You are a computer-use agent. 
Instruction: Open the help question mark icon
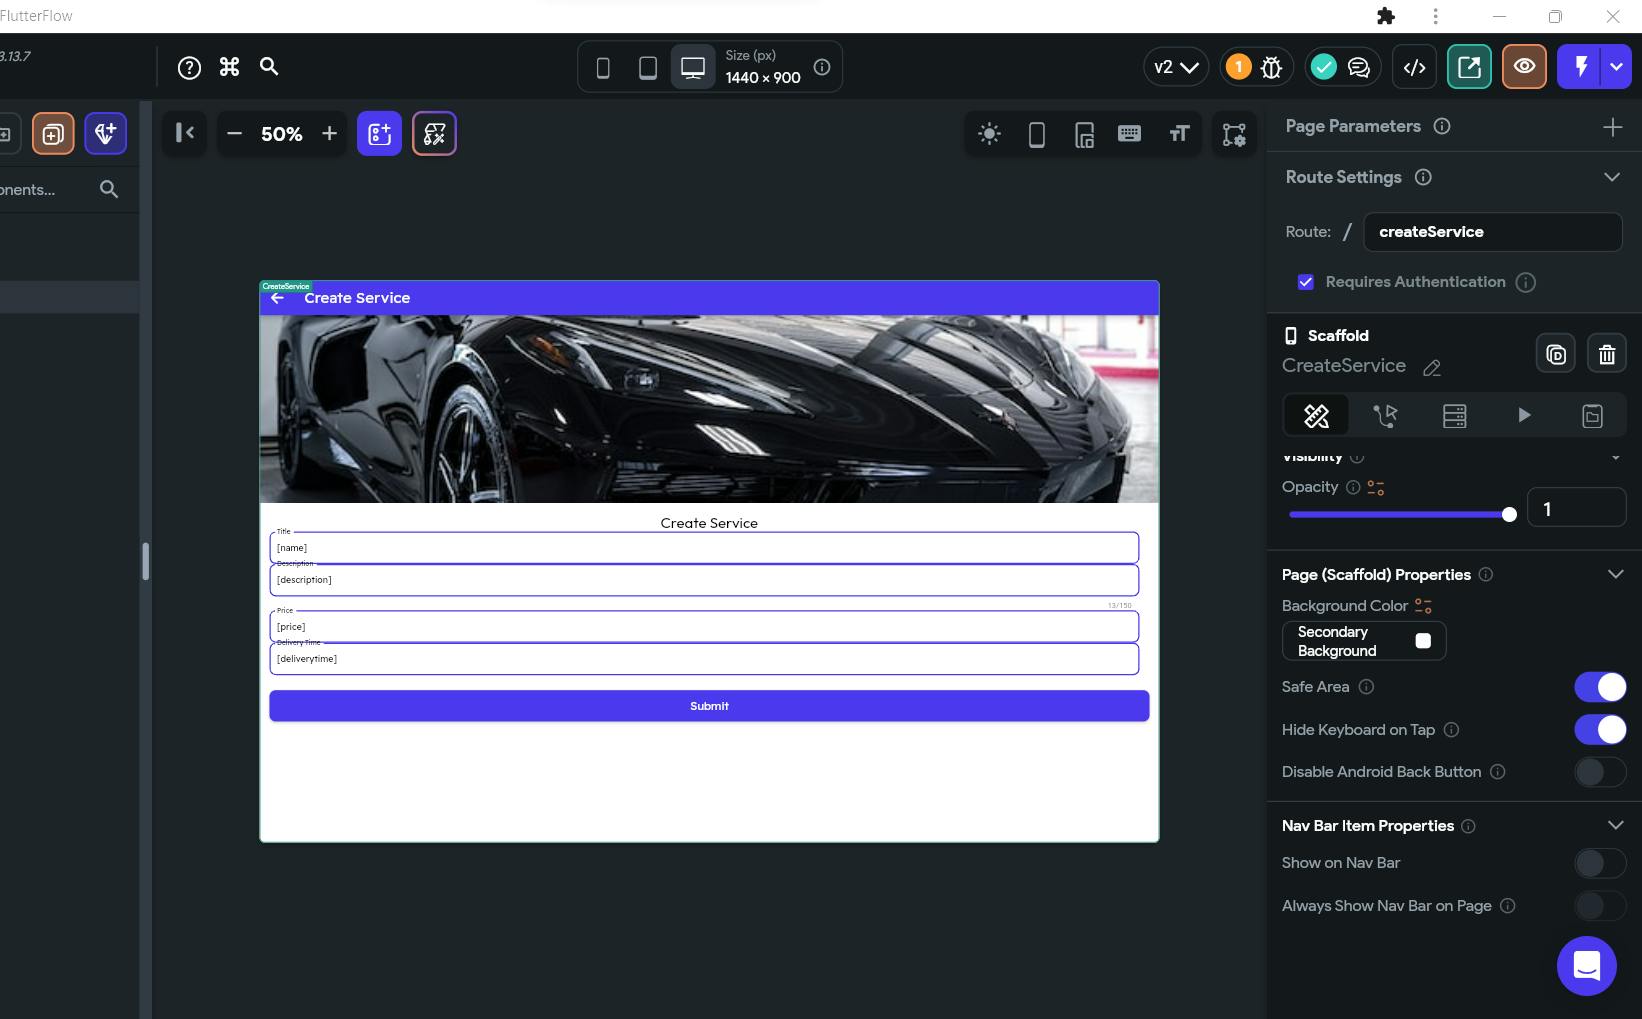tap(189, 67)
